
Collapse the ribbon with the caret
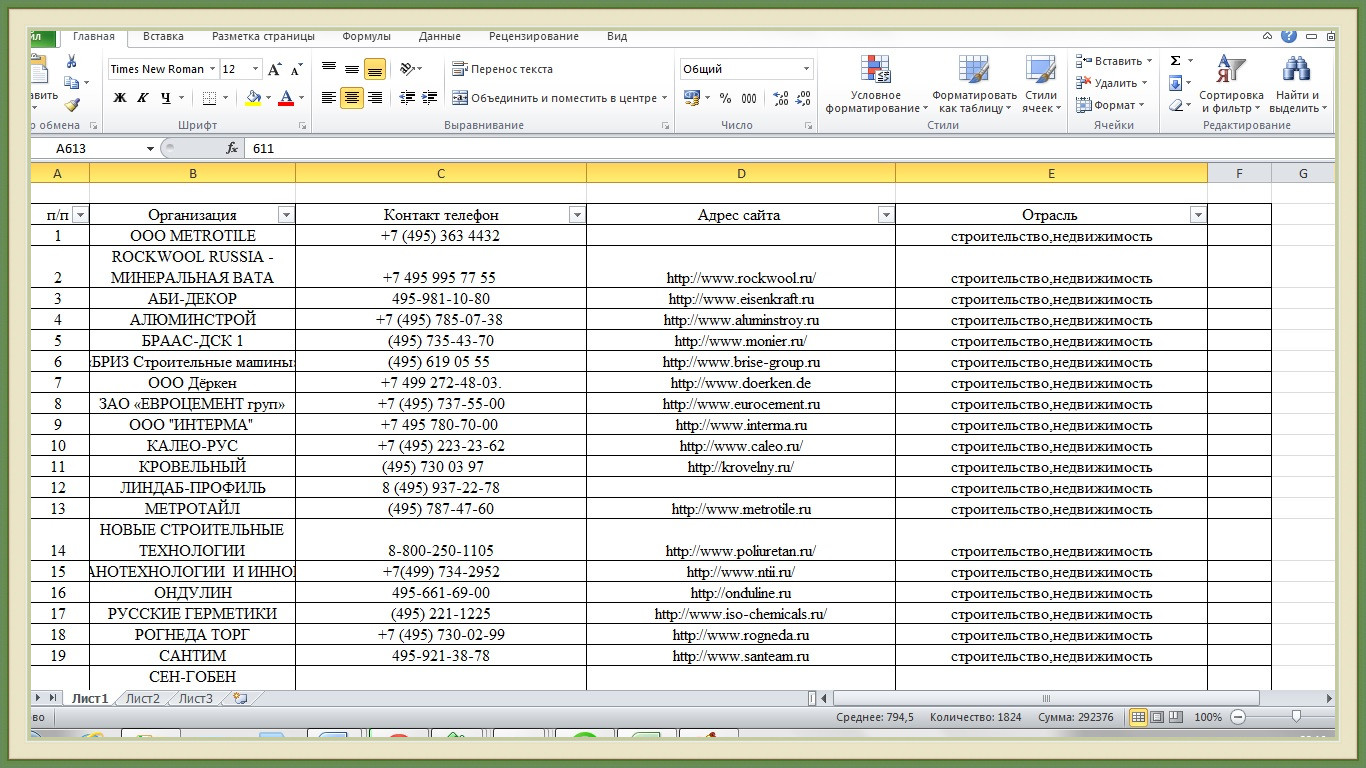1268,36
